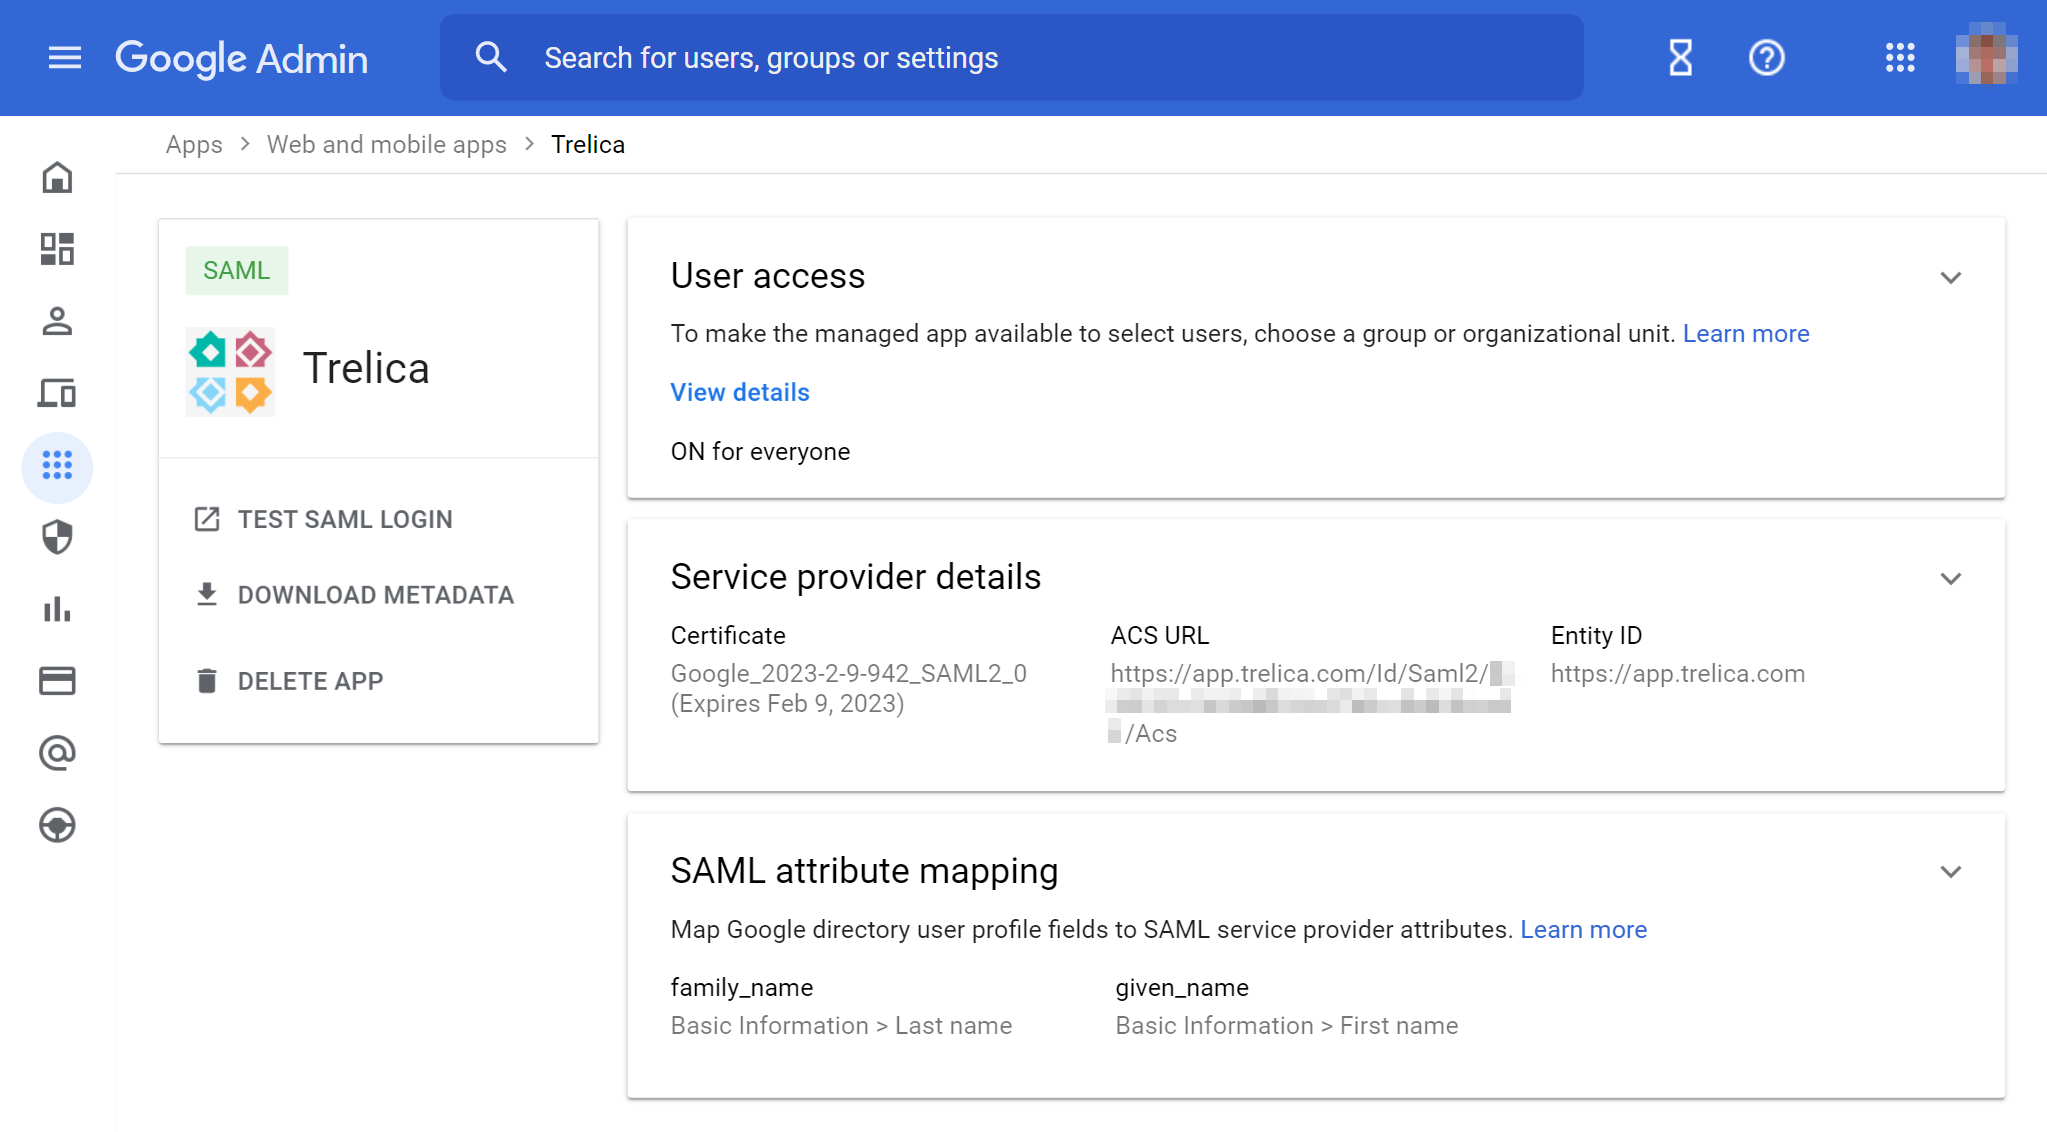Image resolution: width=2047 pixels, height=1132 pixels.
Task: Click the Google Admin logo
Action: coord(242,58)
